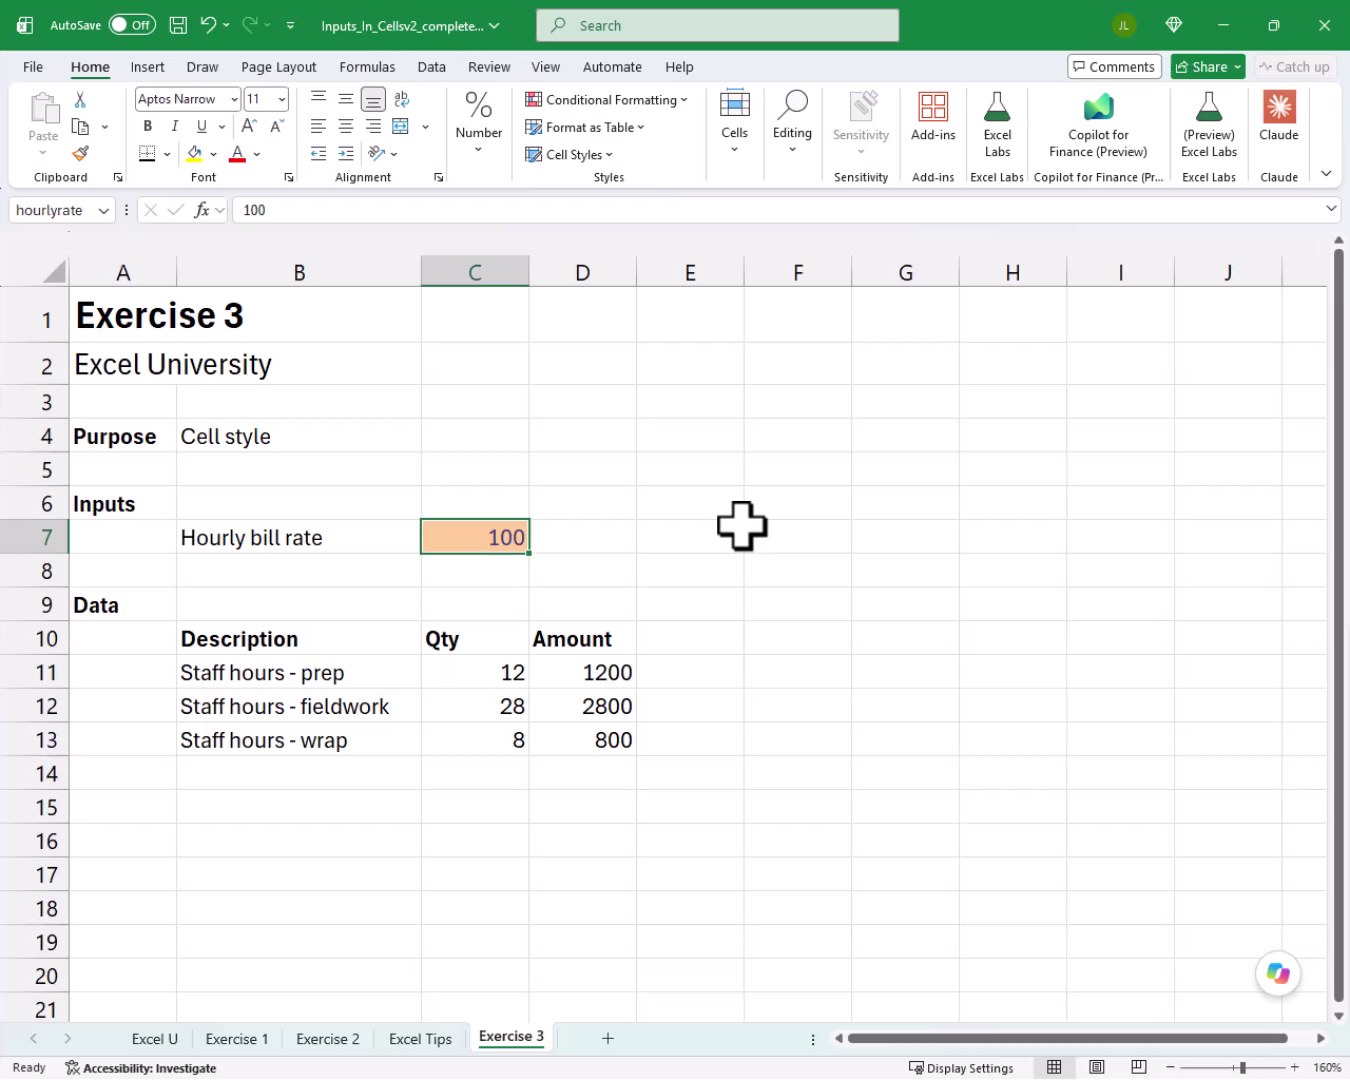Screen dimensions: 1350x1080
Task: Click the Copy icon in Clipboard group
Action: click(x=81, y=127)
